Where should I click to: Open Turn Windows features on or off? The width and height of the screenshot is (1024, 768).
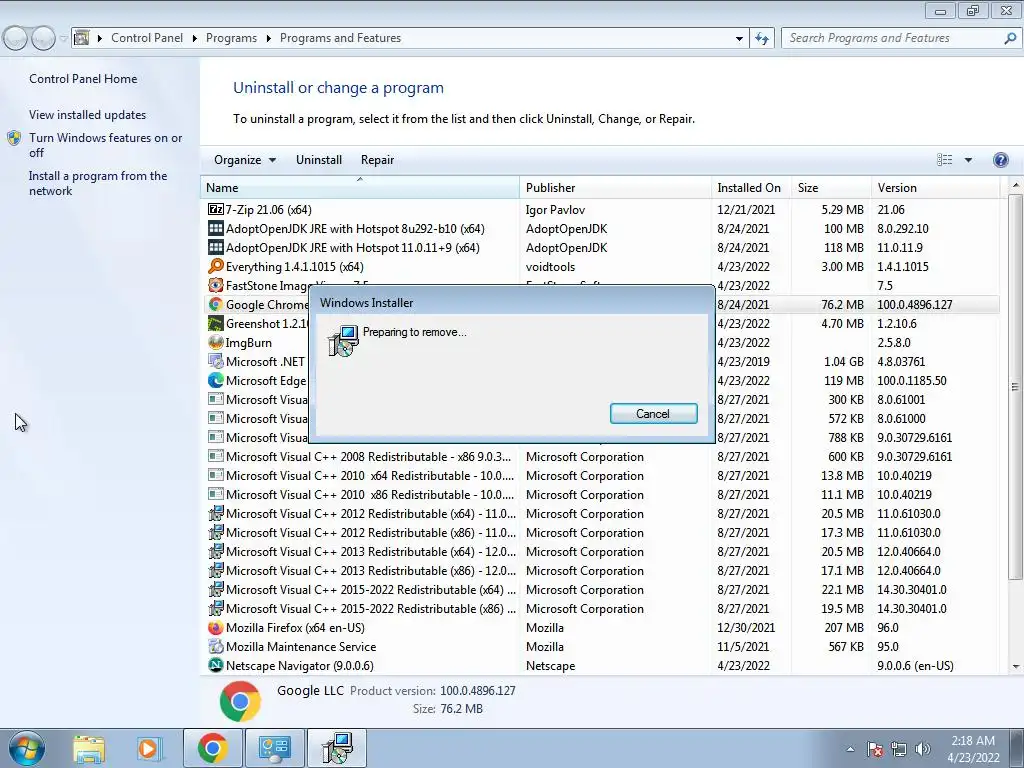coord(105,145)
